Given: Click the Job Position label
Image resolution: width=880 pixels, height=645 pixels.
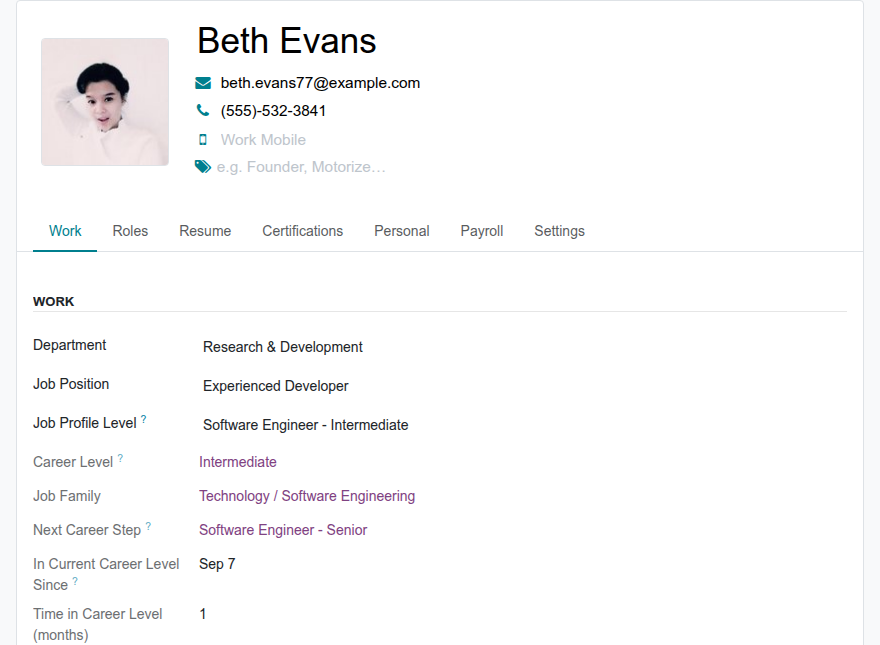Looking at the screenshot, I should point(71,384).
